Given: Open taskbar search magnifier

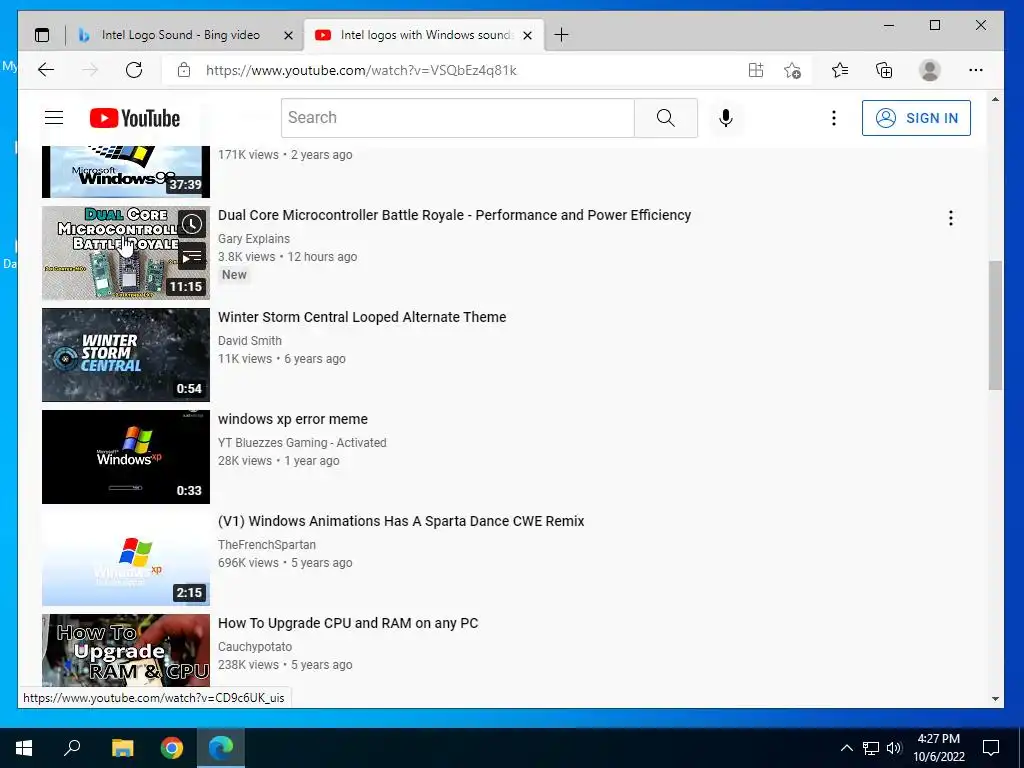Looking at the screenshot, I should pyautogui.click(x=72, y=748).
